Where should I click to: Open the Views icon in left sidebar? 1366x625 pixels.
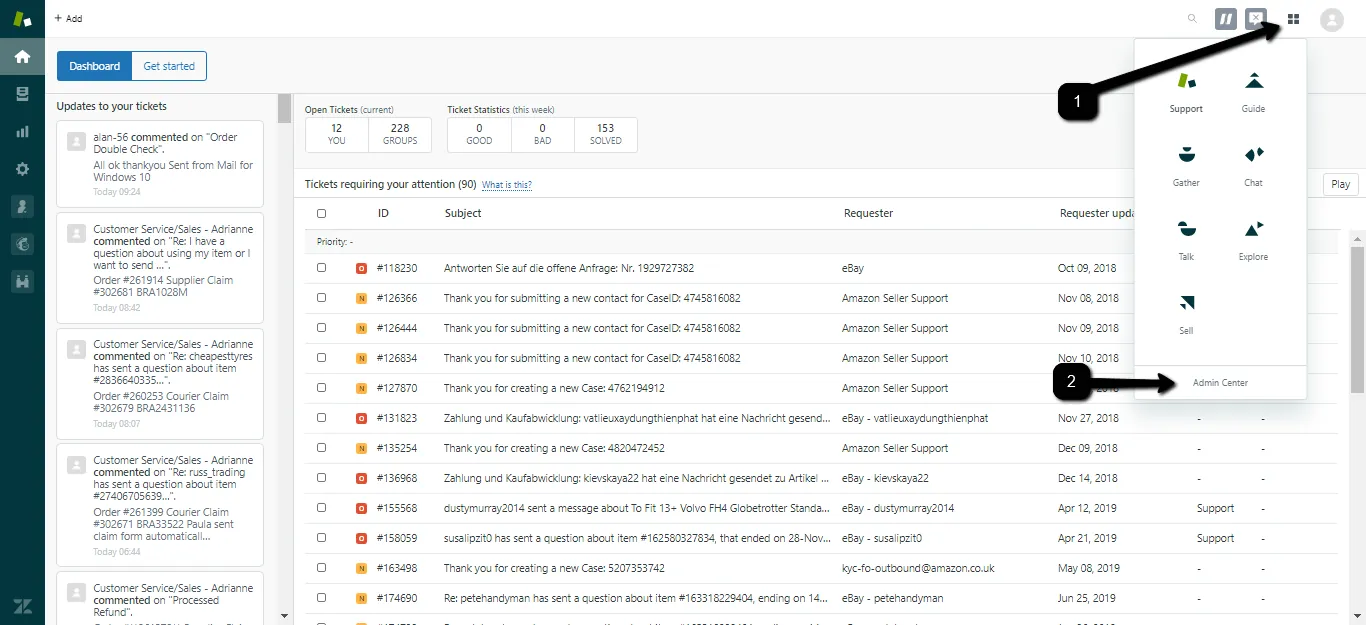pyautogui.click(x=22, y=94)
